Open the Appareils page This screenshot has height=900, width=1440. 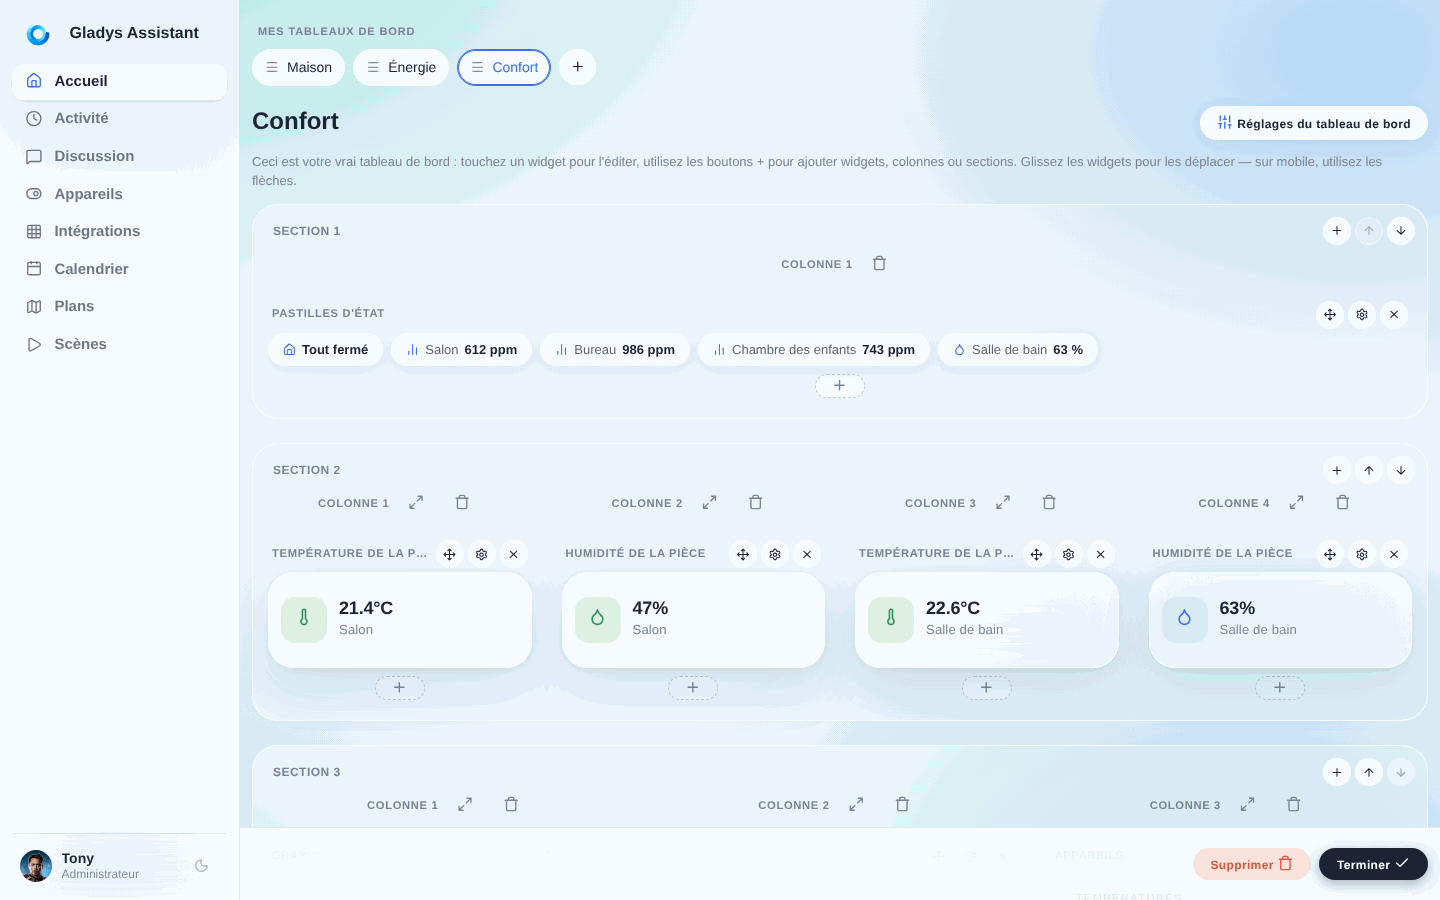pos(120,194)
